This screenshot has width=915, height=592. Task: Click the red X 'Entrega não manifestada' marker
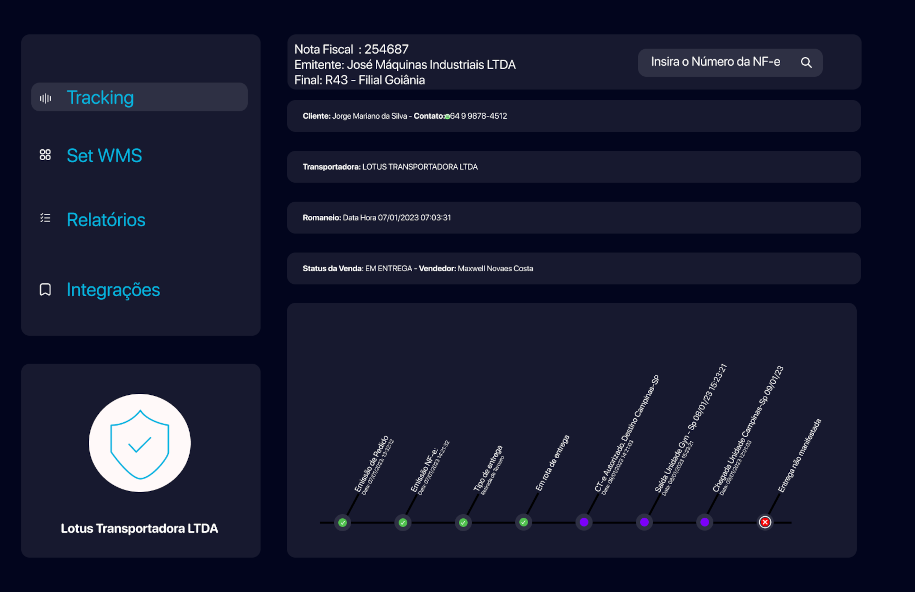(765, 522)
